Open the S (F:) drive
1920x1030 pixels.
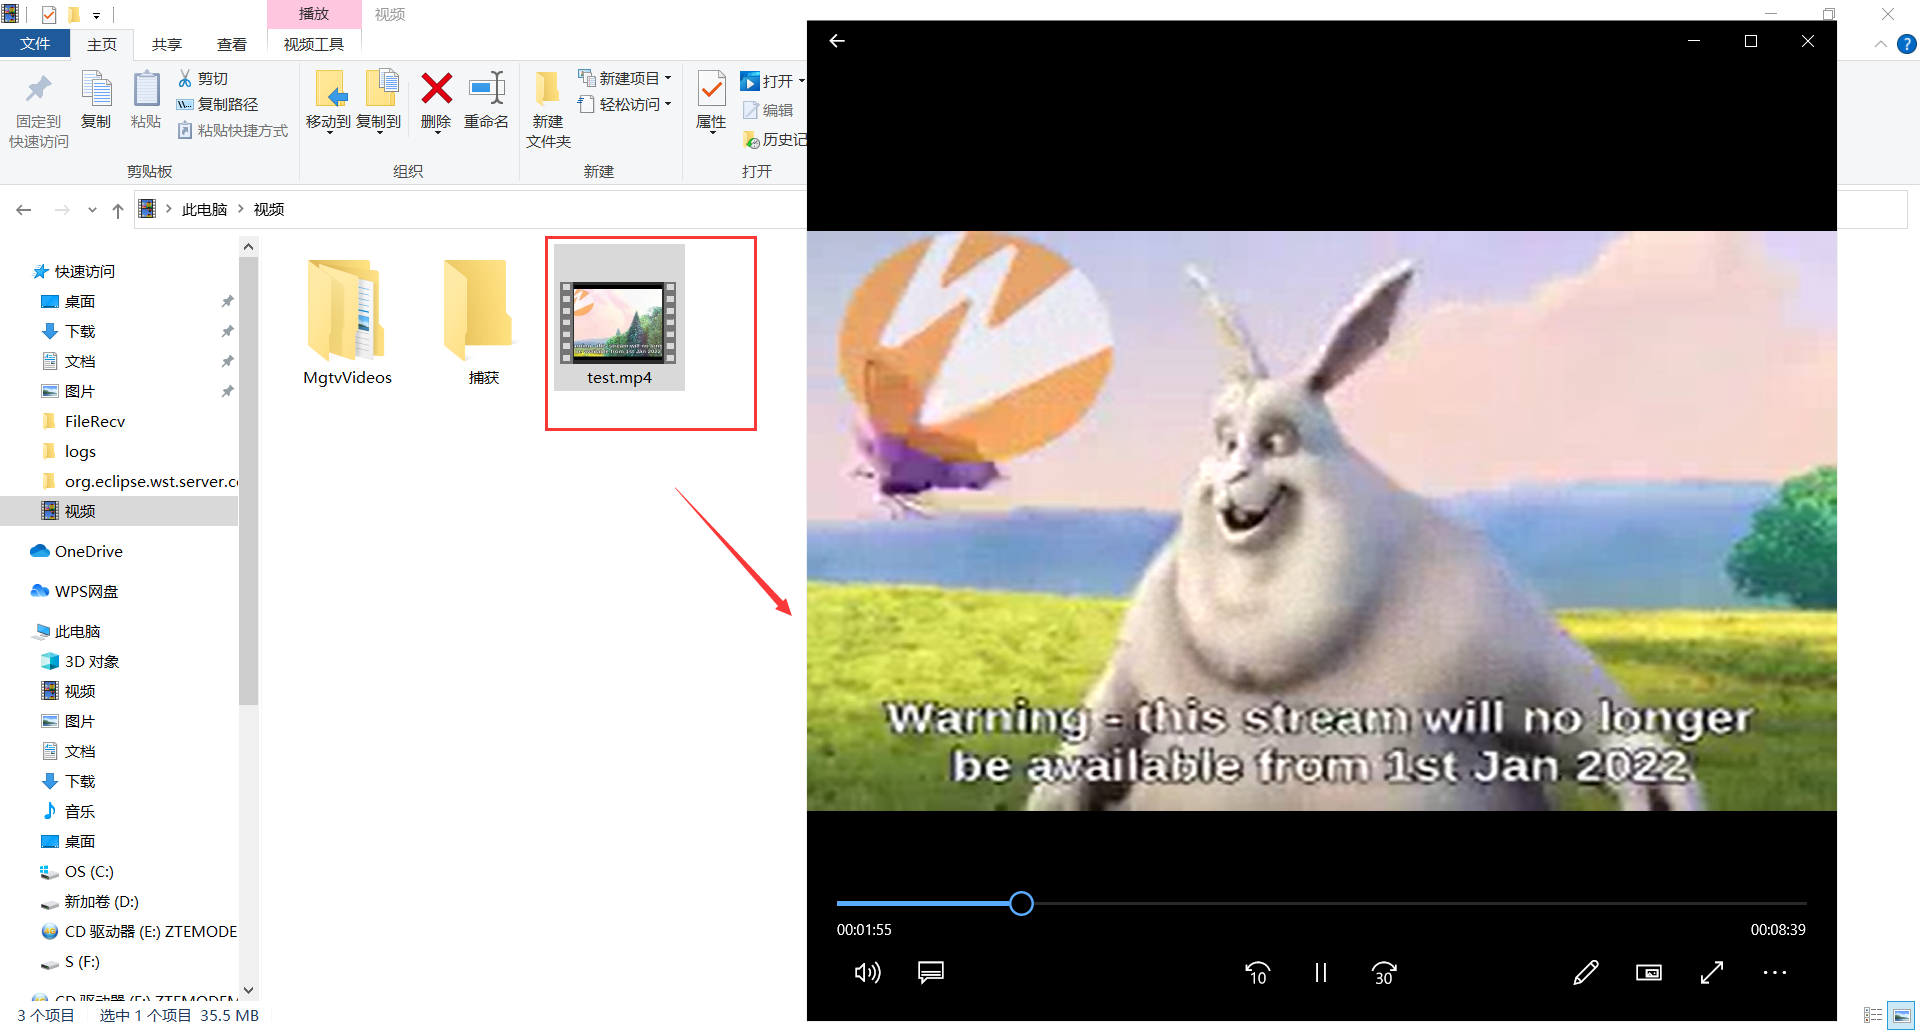(x=82, y=961)
